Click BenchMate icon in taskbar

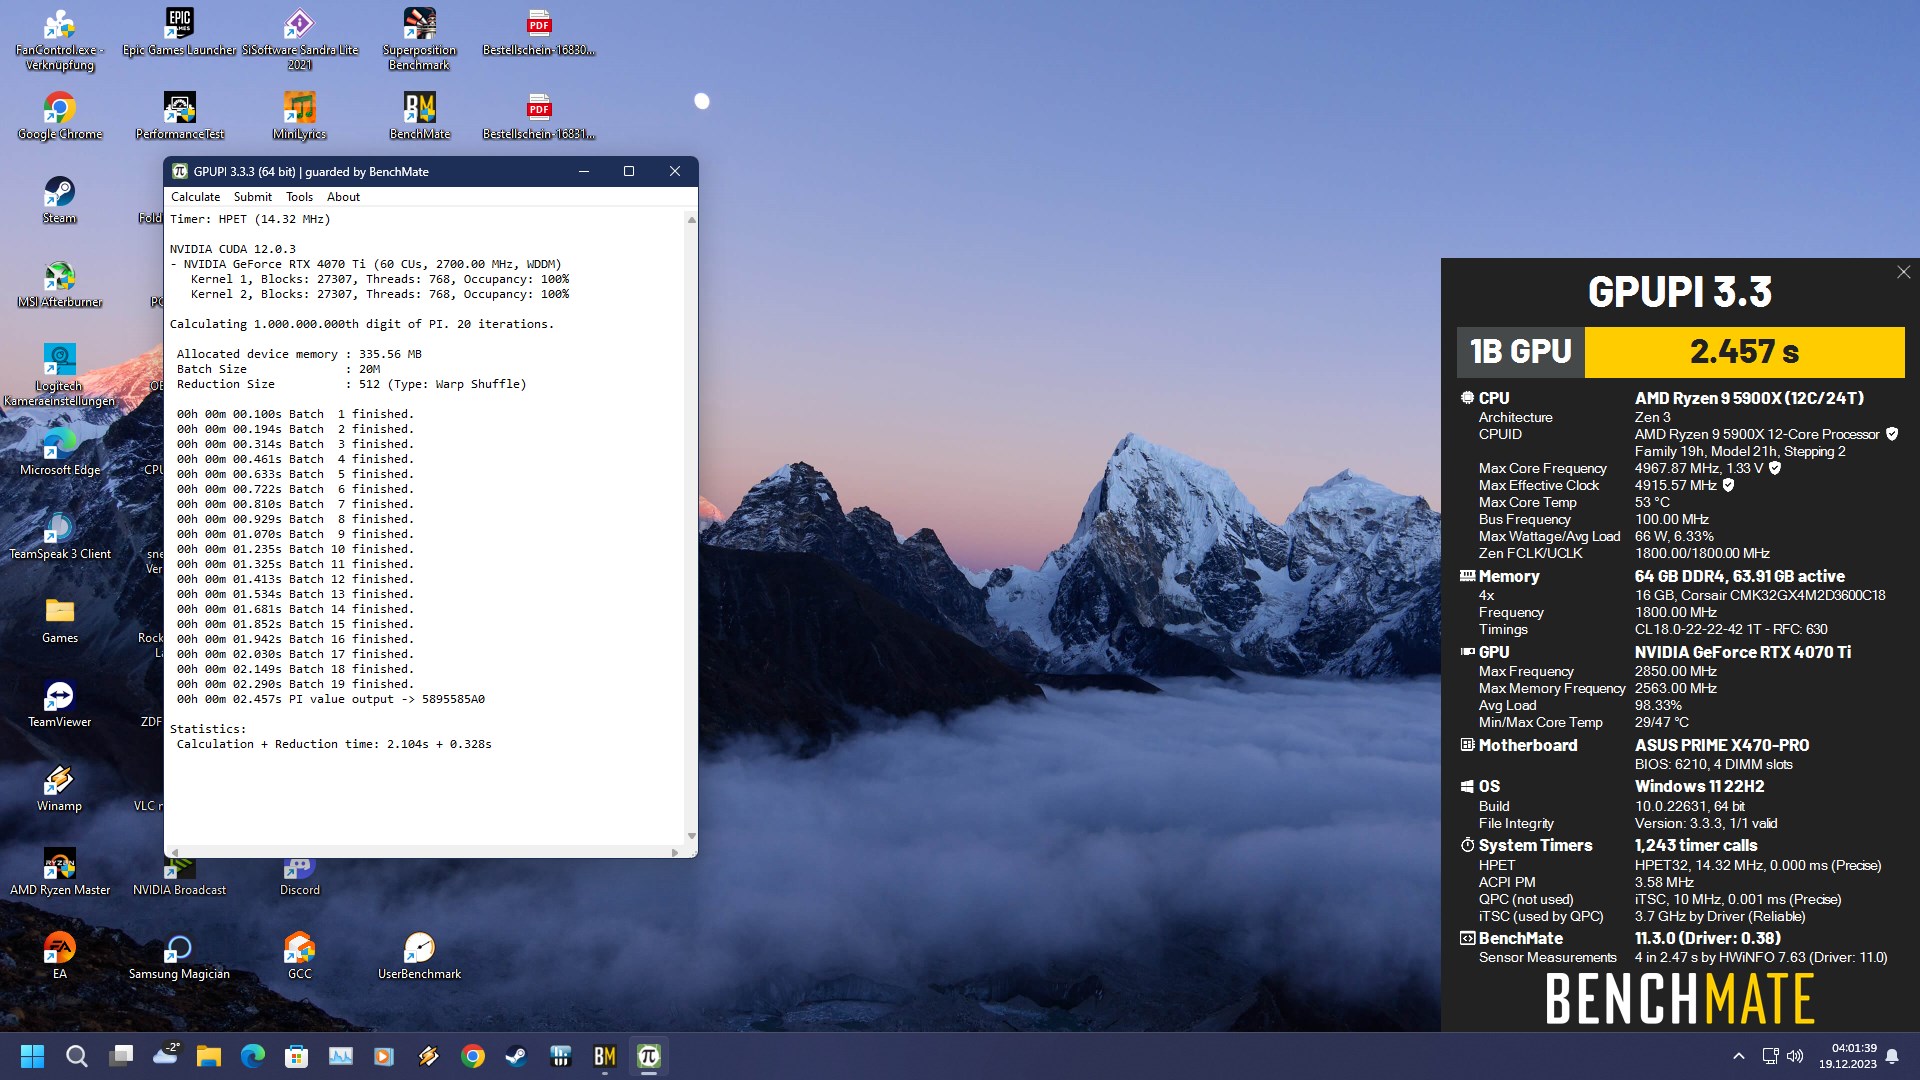605,1056
